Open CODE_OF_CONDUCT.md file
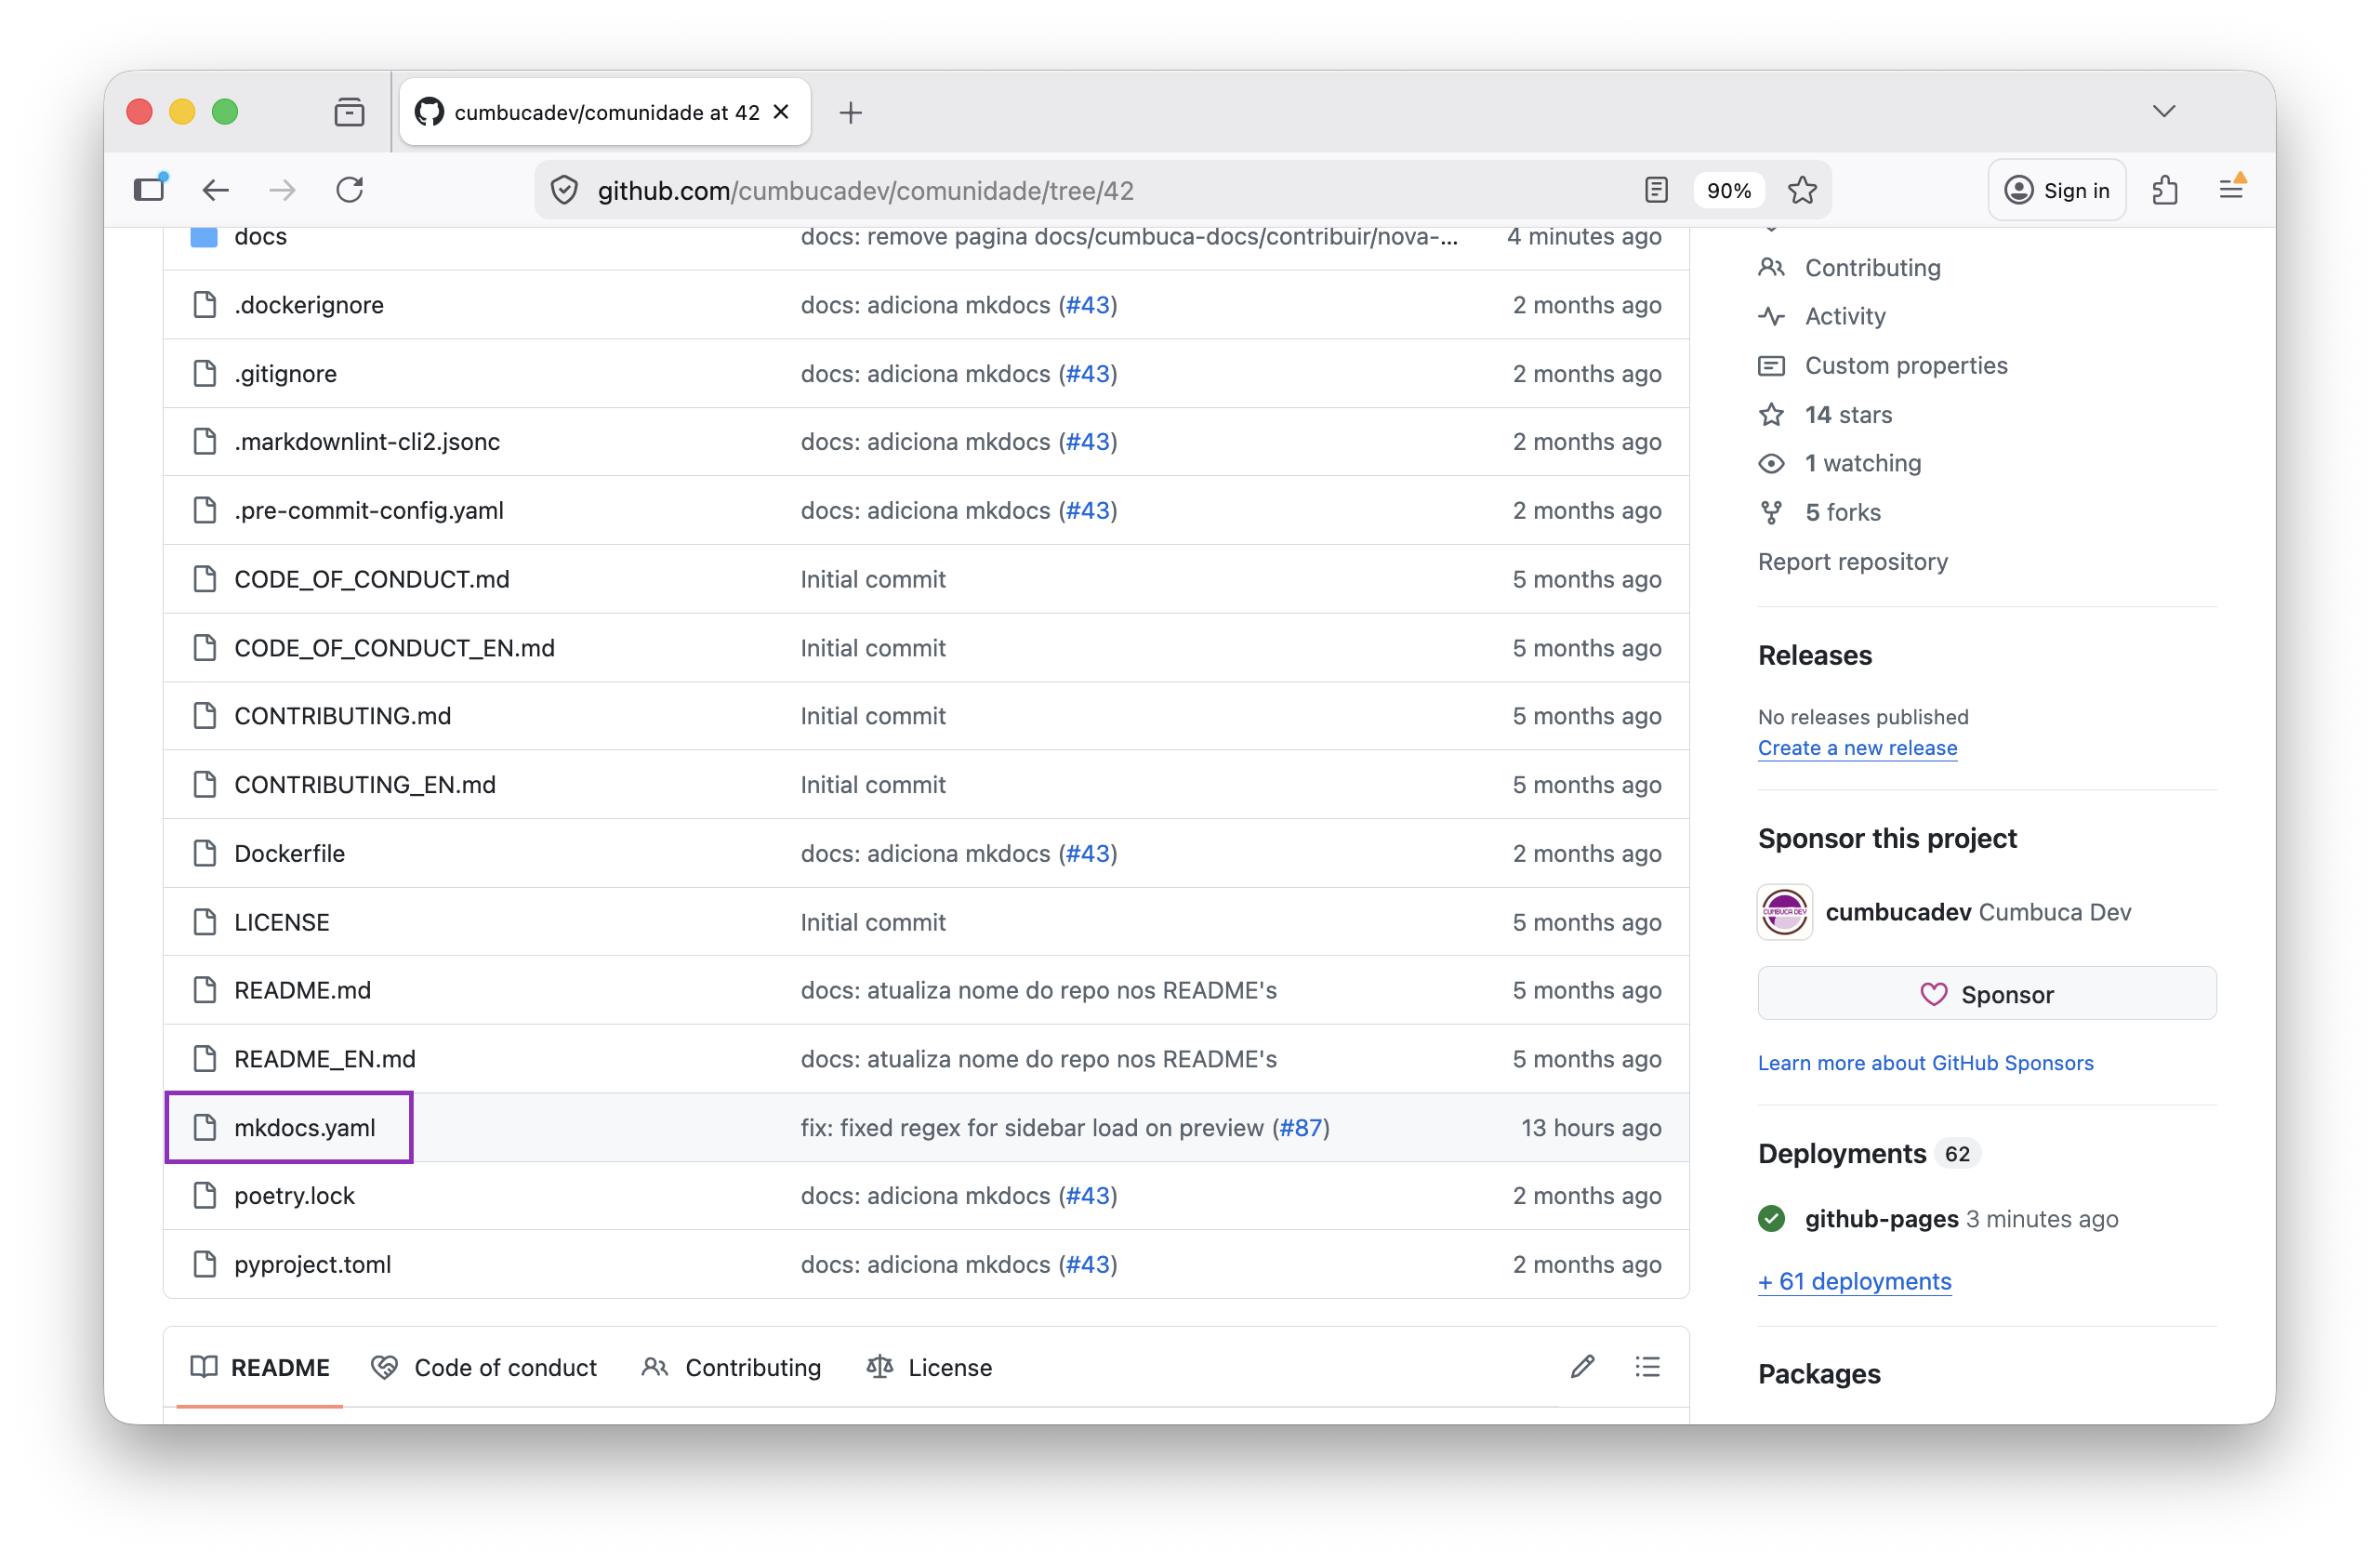Viewport: 2380px width, 1562px height. tap(372, 580)
